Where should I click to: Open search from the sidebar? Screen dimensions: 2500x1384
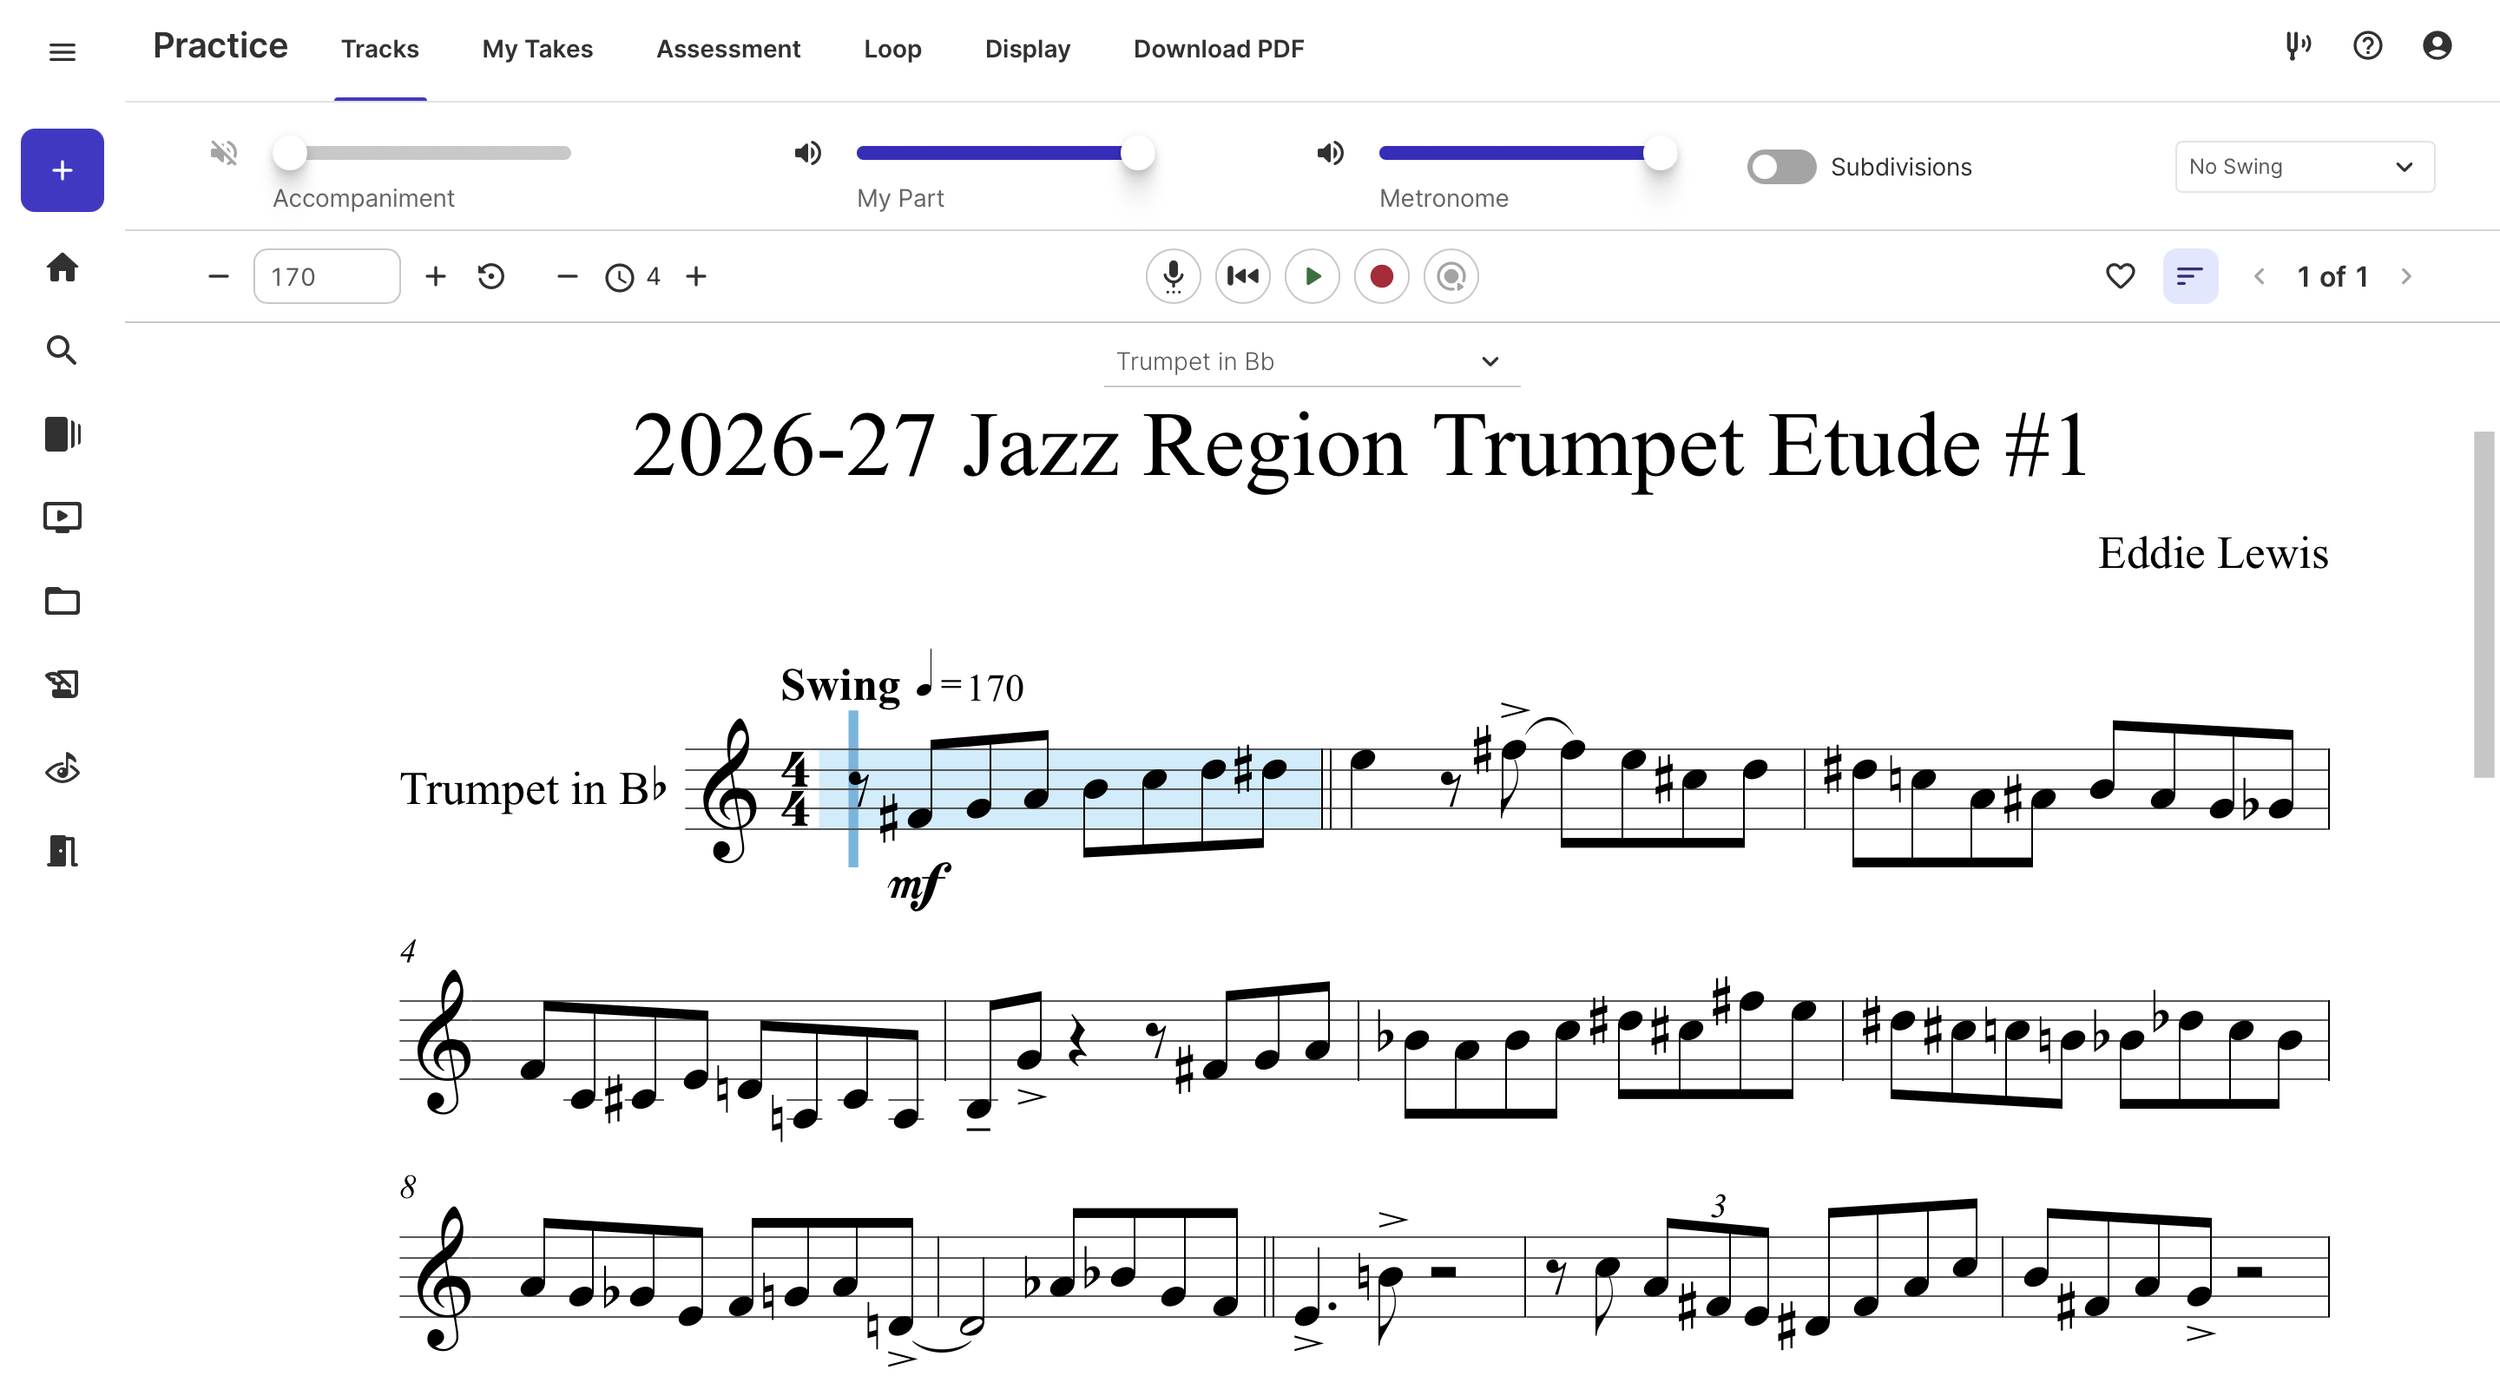(x=62, y=350)
